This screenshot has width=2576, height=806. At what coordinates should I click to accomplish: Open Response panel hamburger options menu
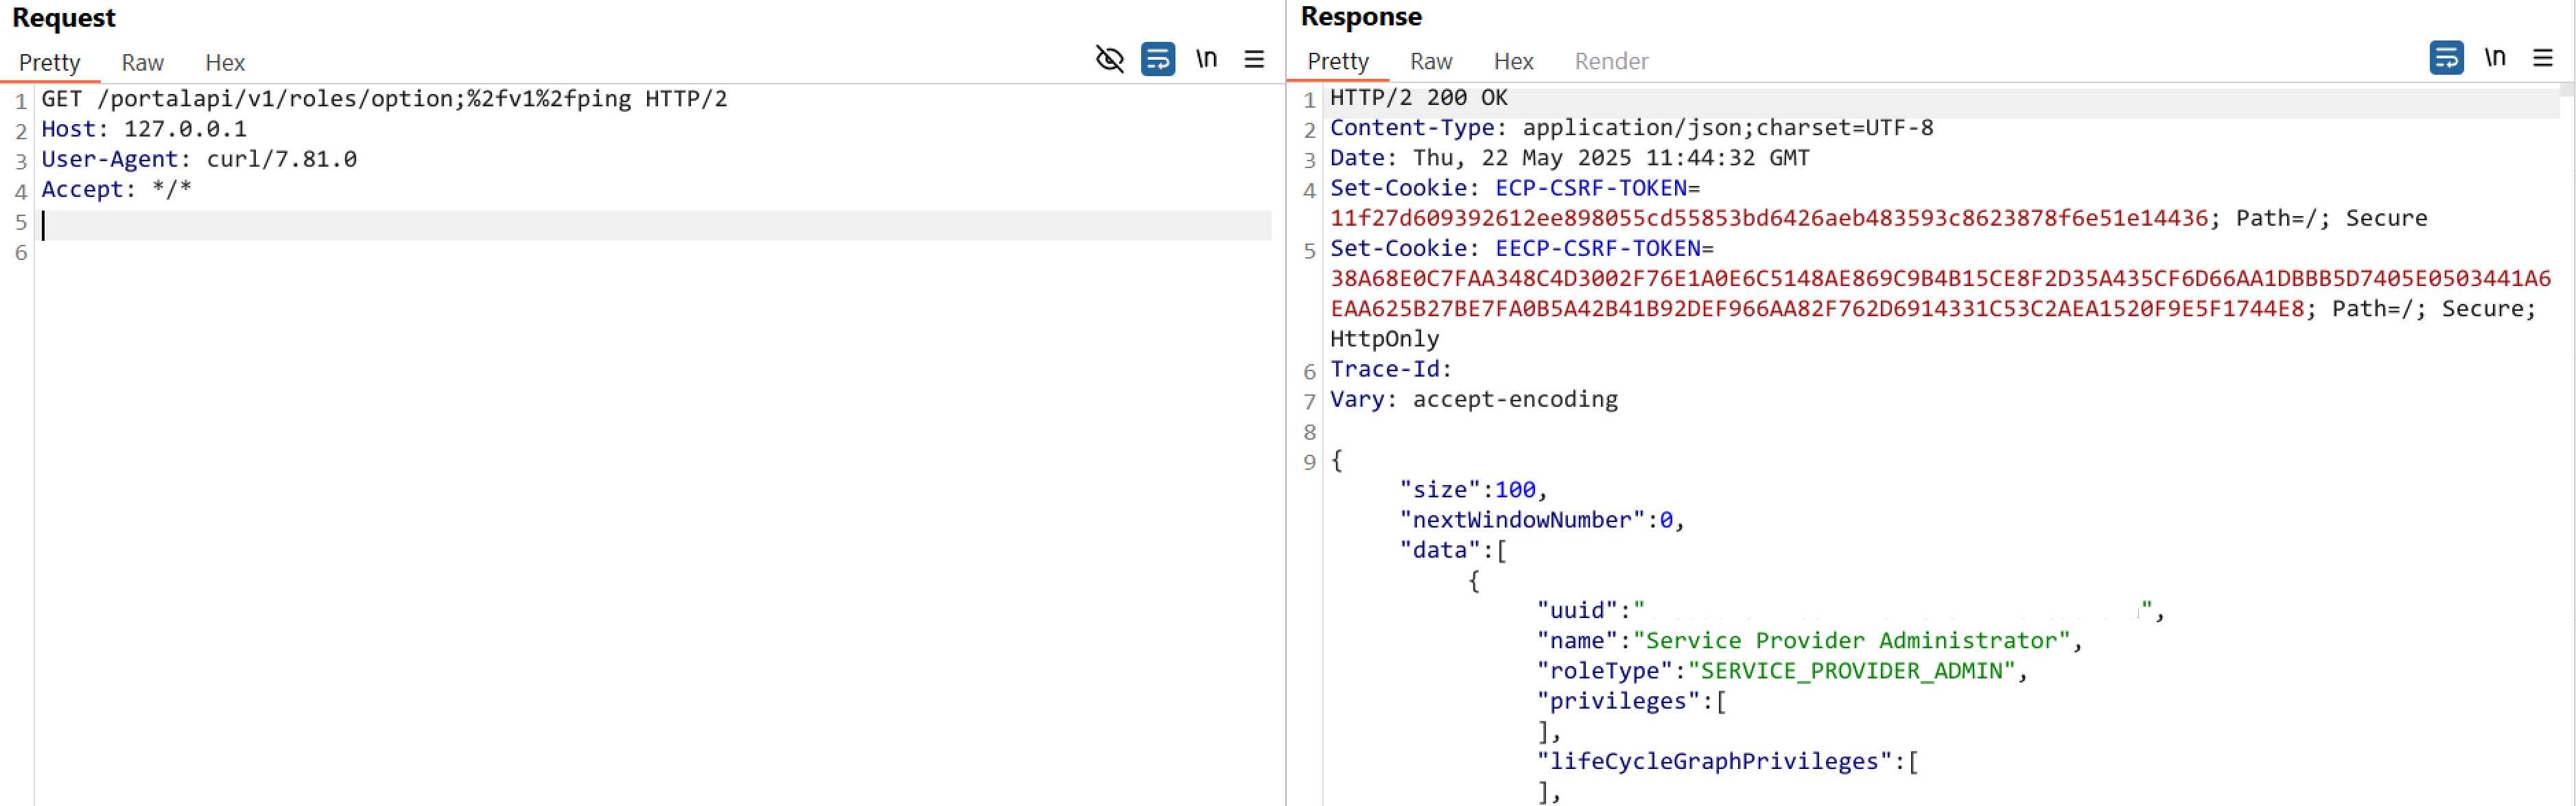(2542, 58)
